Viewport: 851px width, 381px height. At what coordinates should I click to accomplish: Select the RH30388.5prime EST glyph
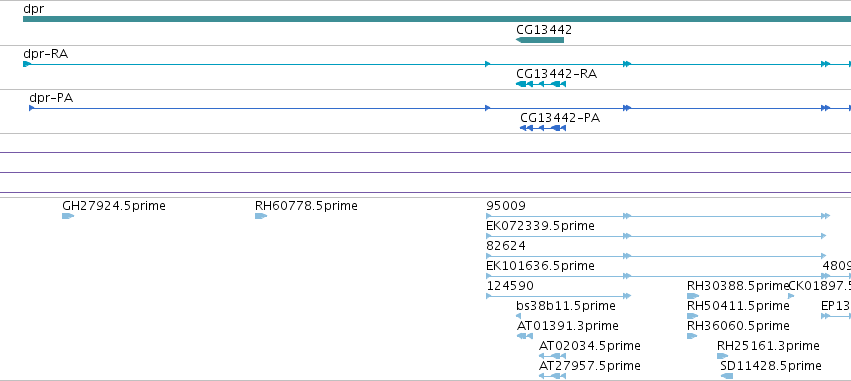pyautogui.click(x=693, y=296)
